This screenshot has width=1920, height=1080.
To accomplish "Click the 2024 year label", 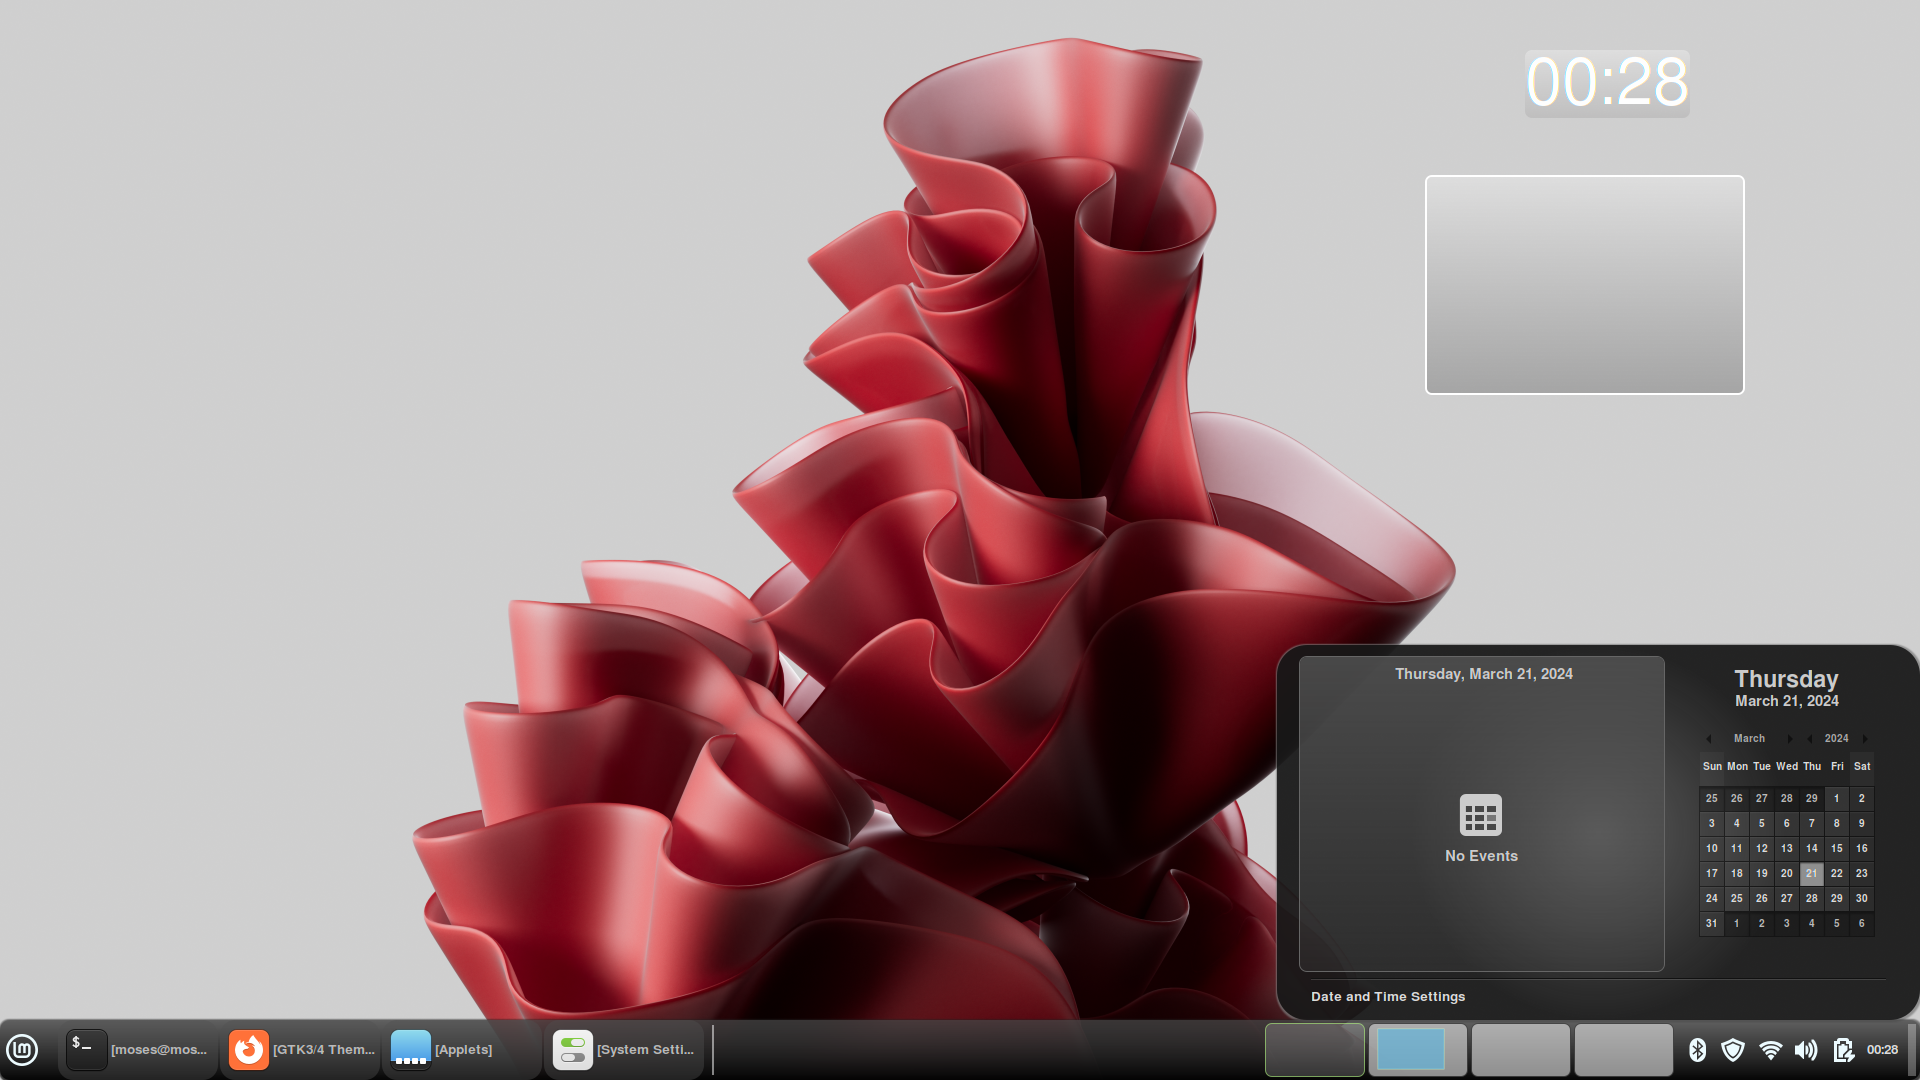I will (x=1836, y=739).
